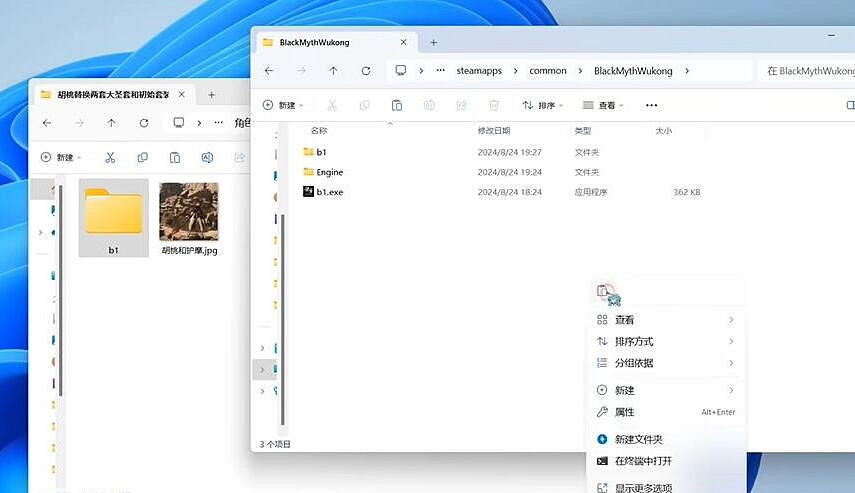Add a new tab in the left window
The image size is (855, 493).
[211, 95]
